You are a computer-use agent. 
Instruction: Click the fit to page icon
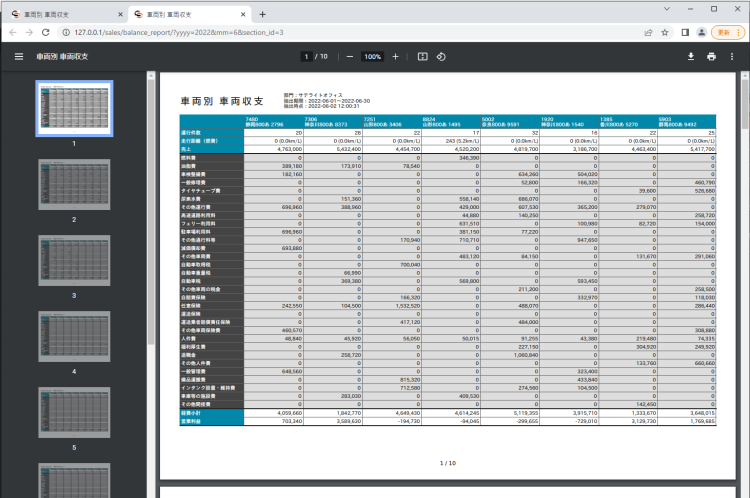point(422,57)
